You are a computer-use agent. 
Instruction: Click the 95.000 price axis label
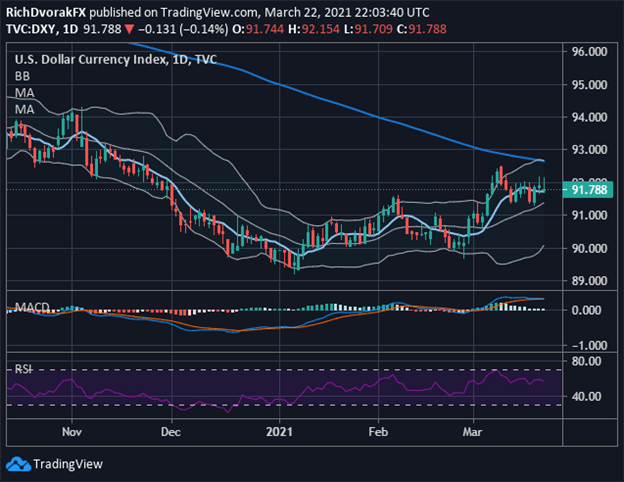pyautogui.click(x=589, y=84)
